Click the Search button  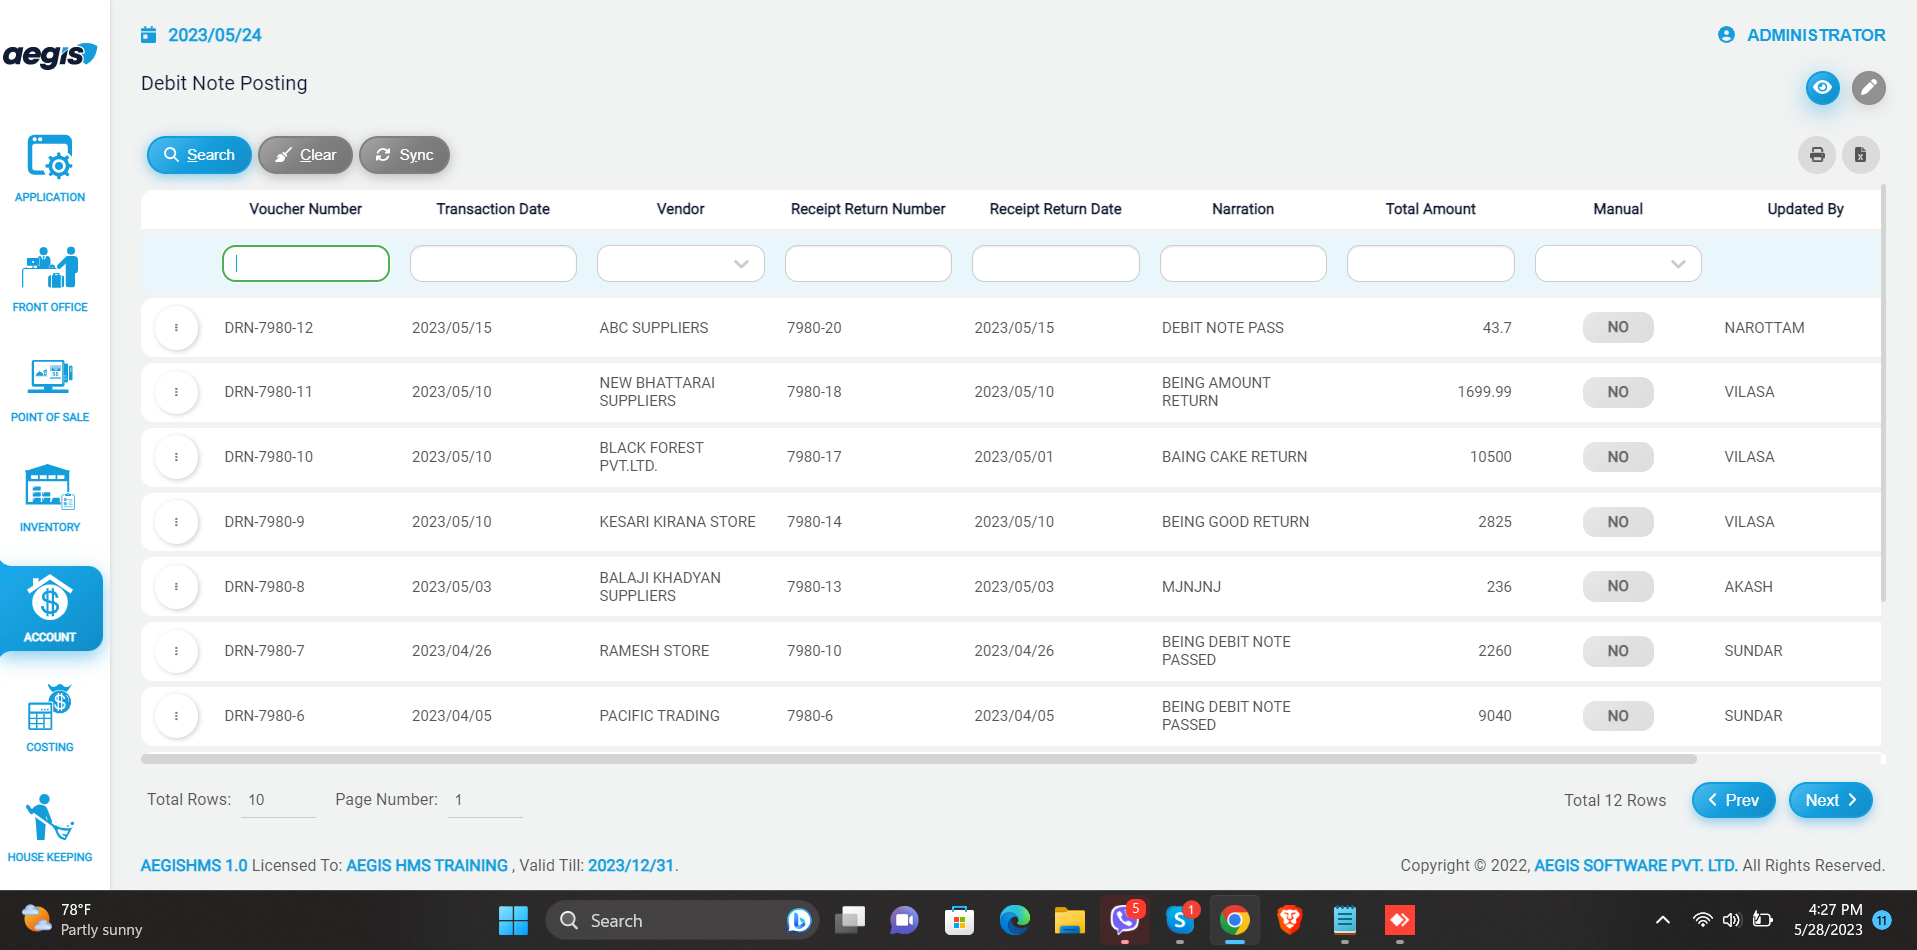click(x=199, y=155)
